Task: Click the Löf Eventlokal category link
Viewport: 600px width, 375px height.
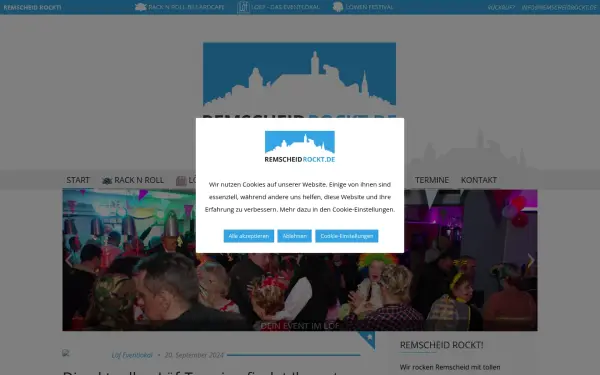Action: coord(132,355)
